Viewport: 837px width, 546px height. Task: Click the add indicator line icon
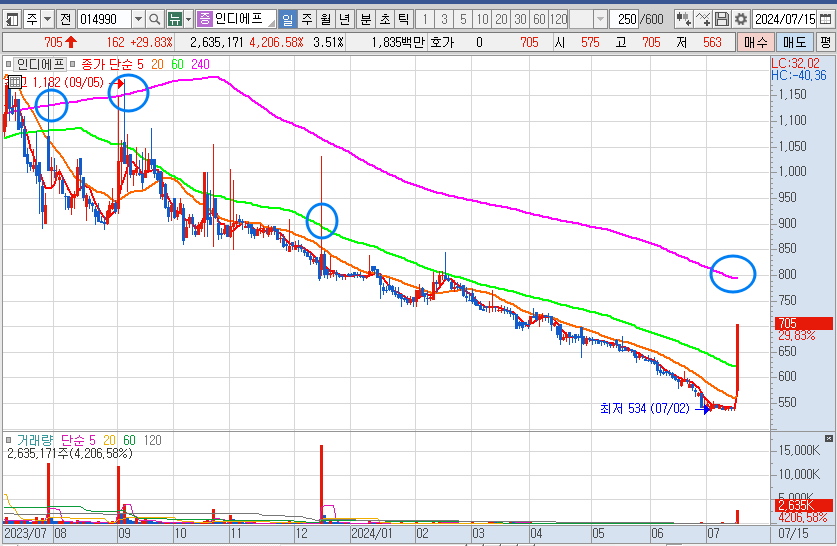tap(703, 20)
